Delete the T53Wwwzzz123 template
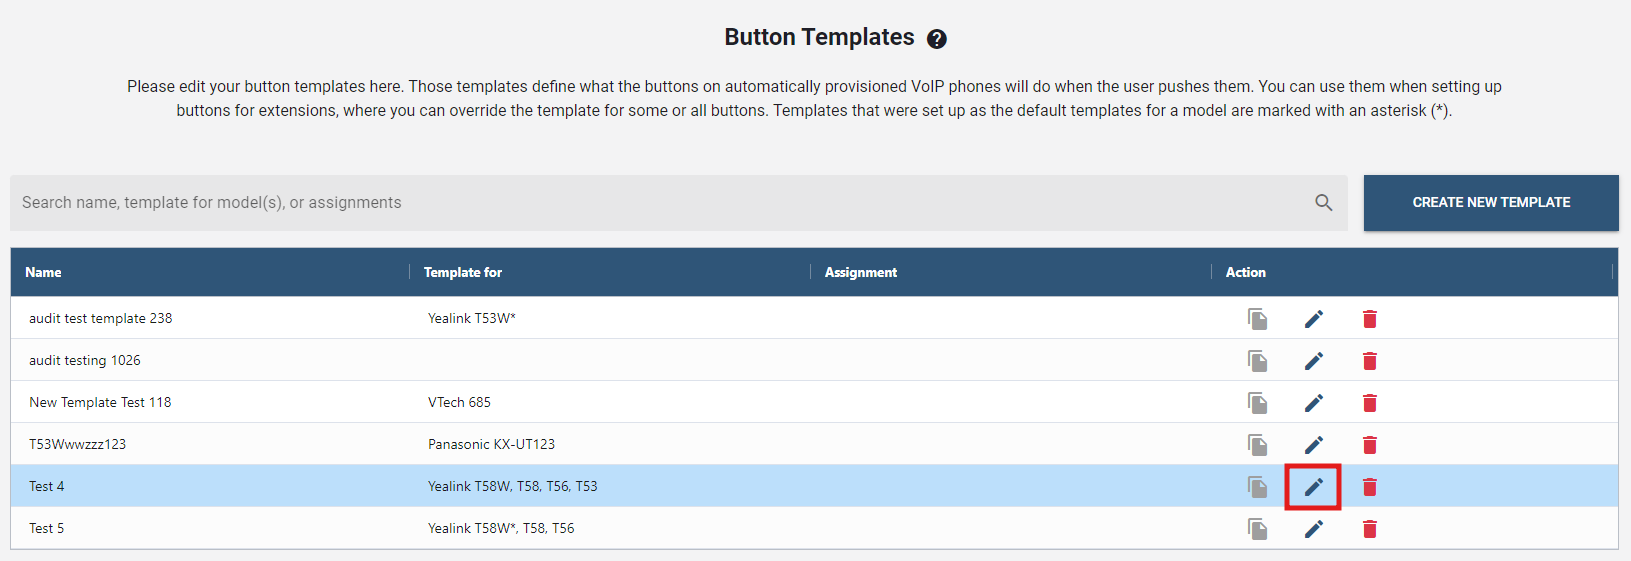This screenshot has height=561, width=1631. (1369, 445)
